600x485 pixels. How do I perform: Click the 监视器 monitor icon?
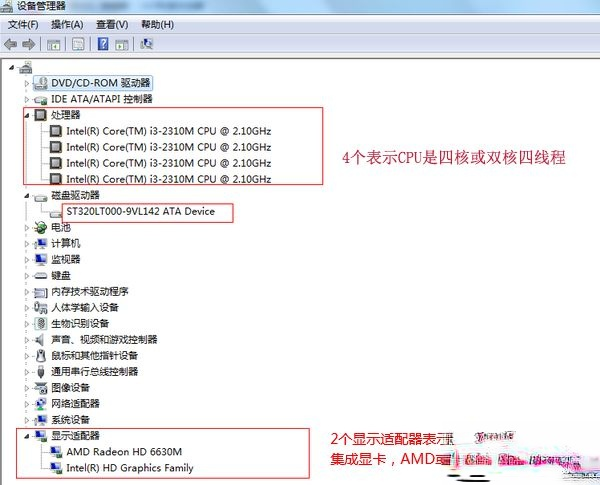pos(41,260)
